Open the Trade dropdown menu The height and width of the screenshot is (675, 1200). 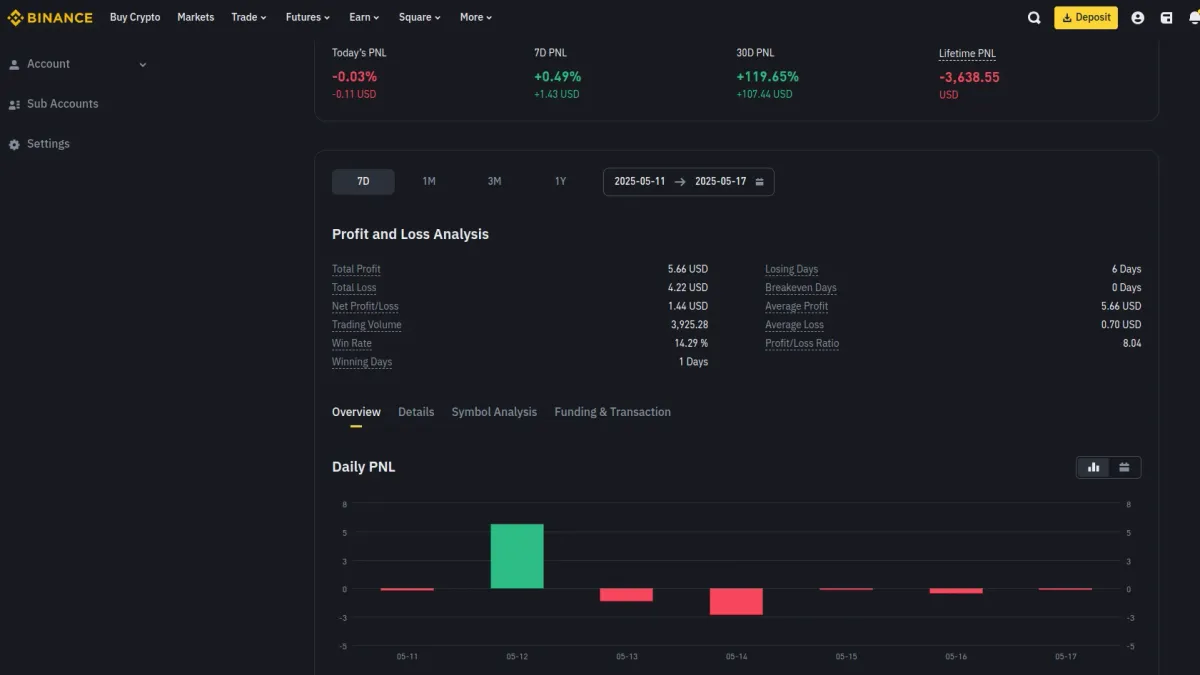249,17
